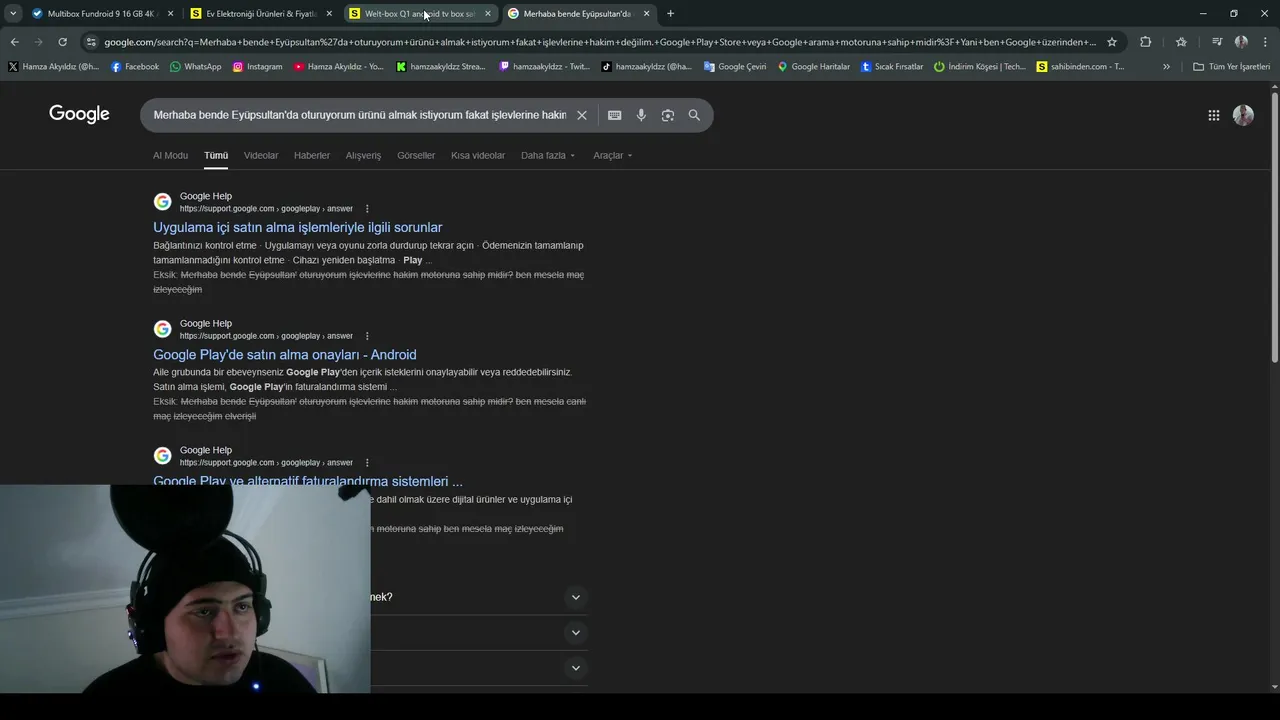
Task: Open the bookmarks star list icon
Action: click(x=1181, y=42)
